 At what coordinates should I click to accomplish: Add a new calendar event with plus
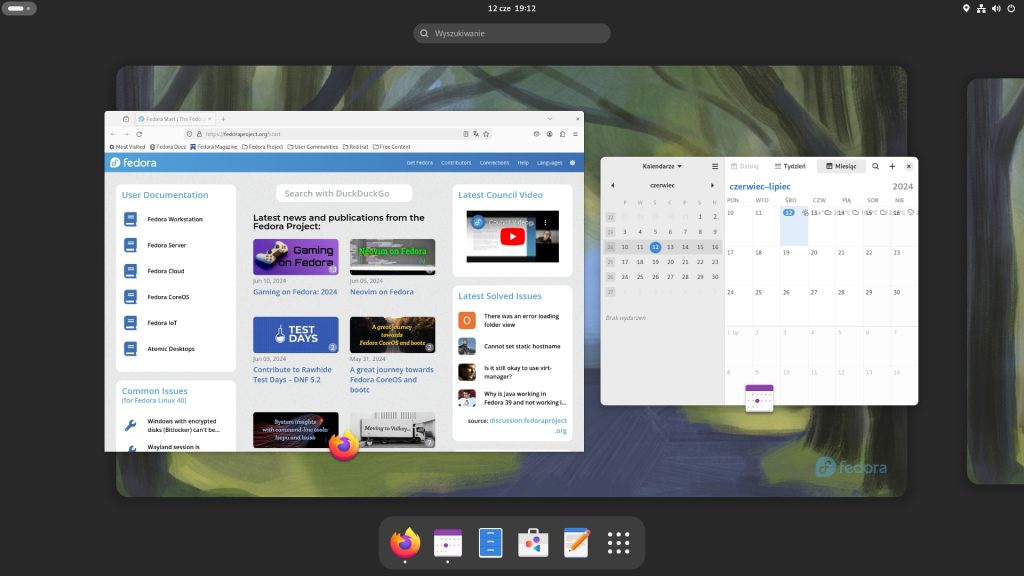coord(892,166)
